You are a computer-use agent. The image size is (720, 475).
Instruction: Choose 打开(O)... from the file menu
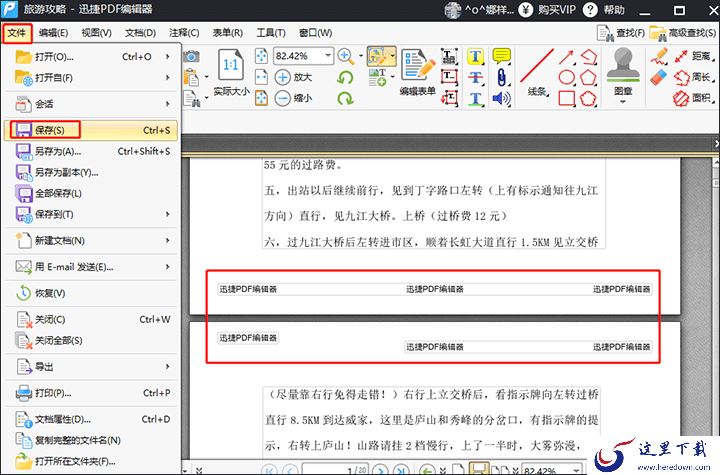92,57
